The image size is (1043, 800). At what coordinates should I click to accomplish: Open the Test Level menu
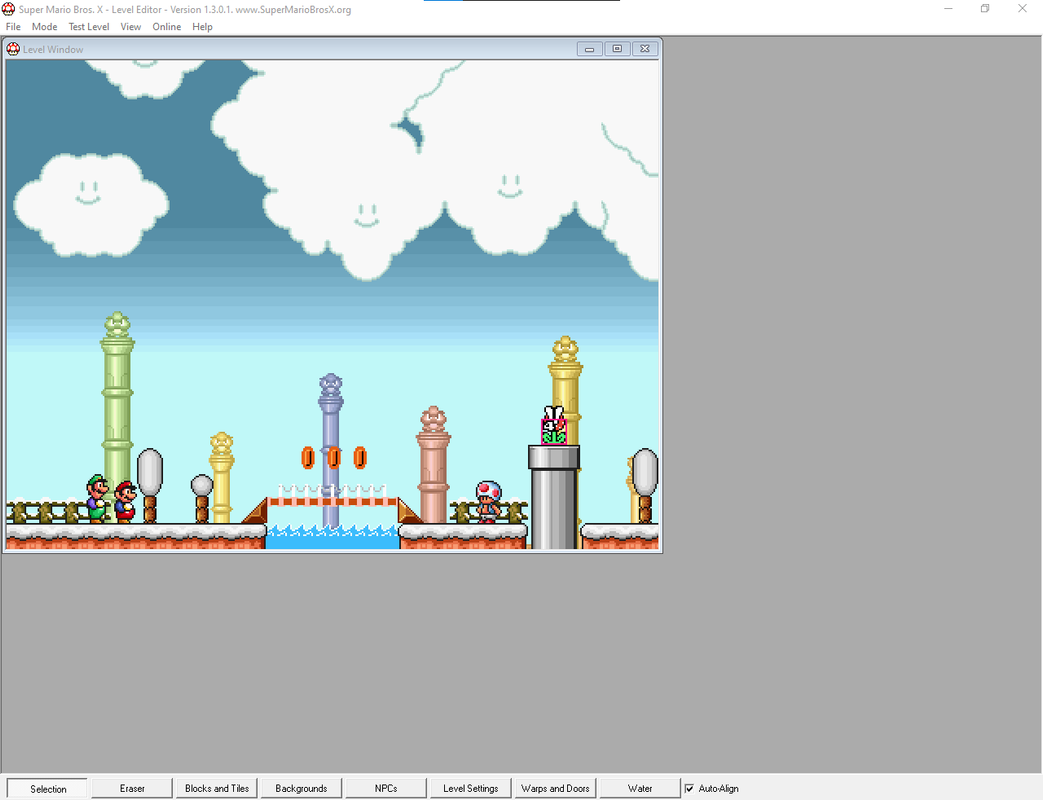click(x=88, y=27)
